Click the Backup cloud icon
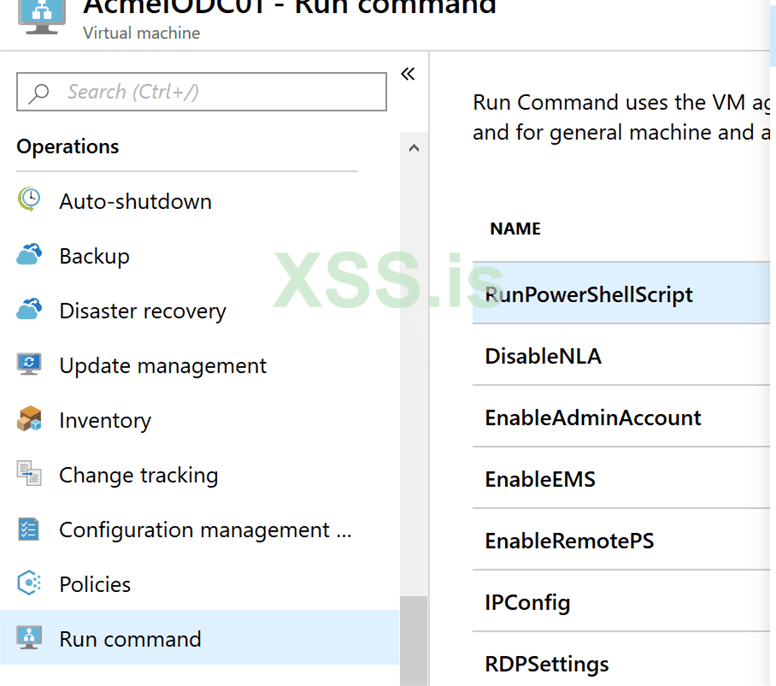The image size is (776, 686). coord(29,255)
